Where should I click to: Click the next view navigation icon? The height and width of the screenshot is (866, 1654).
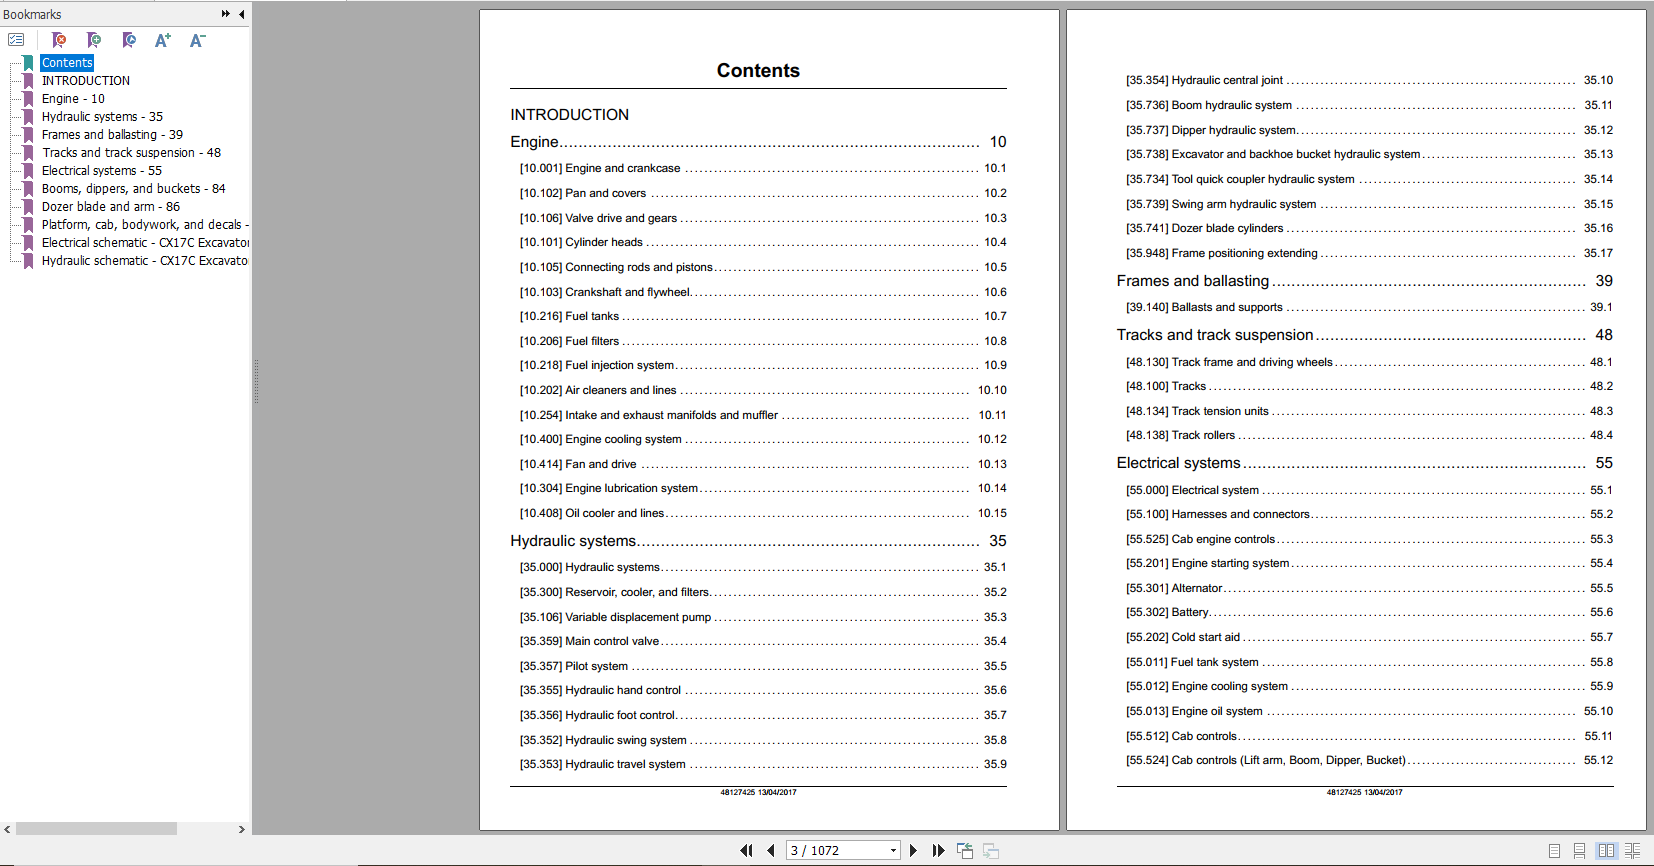[x=991, y=850]
